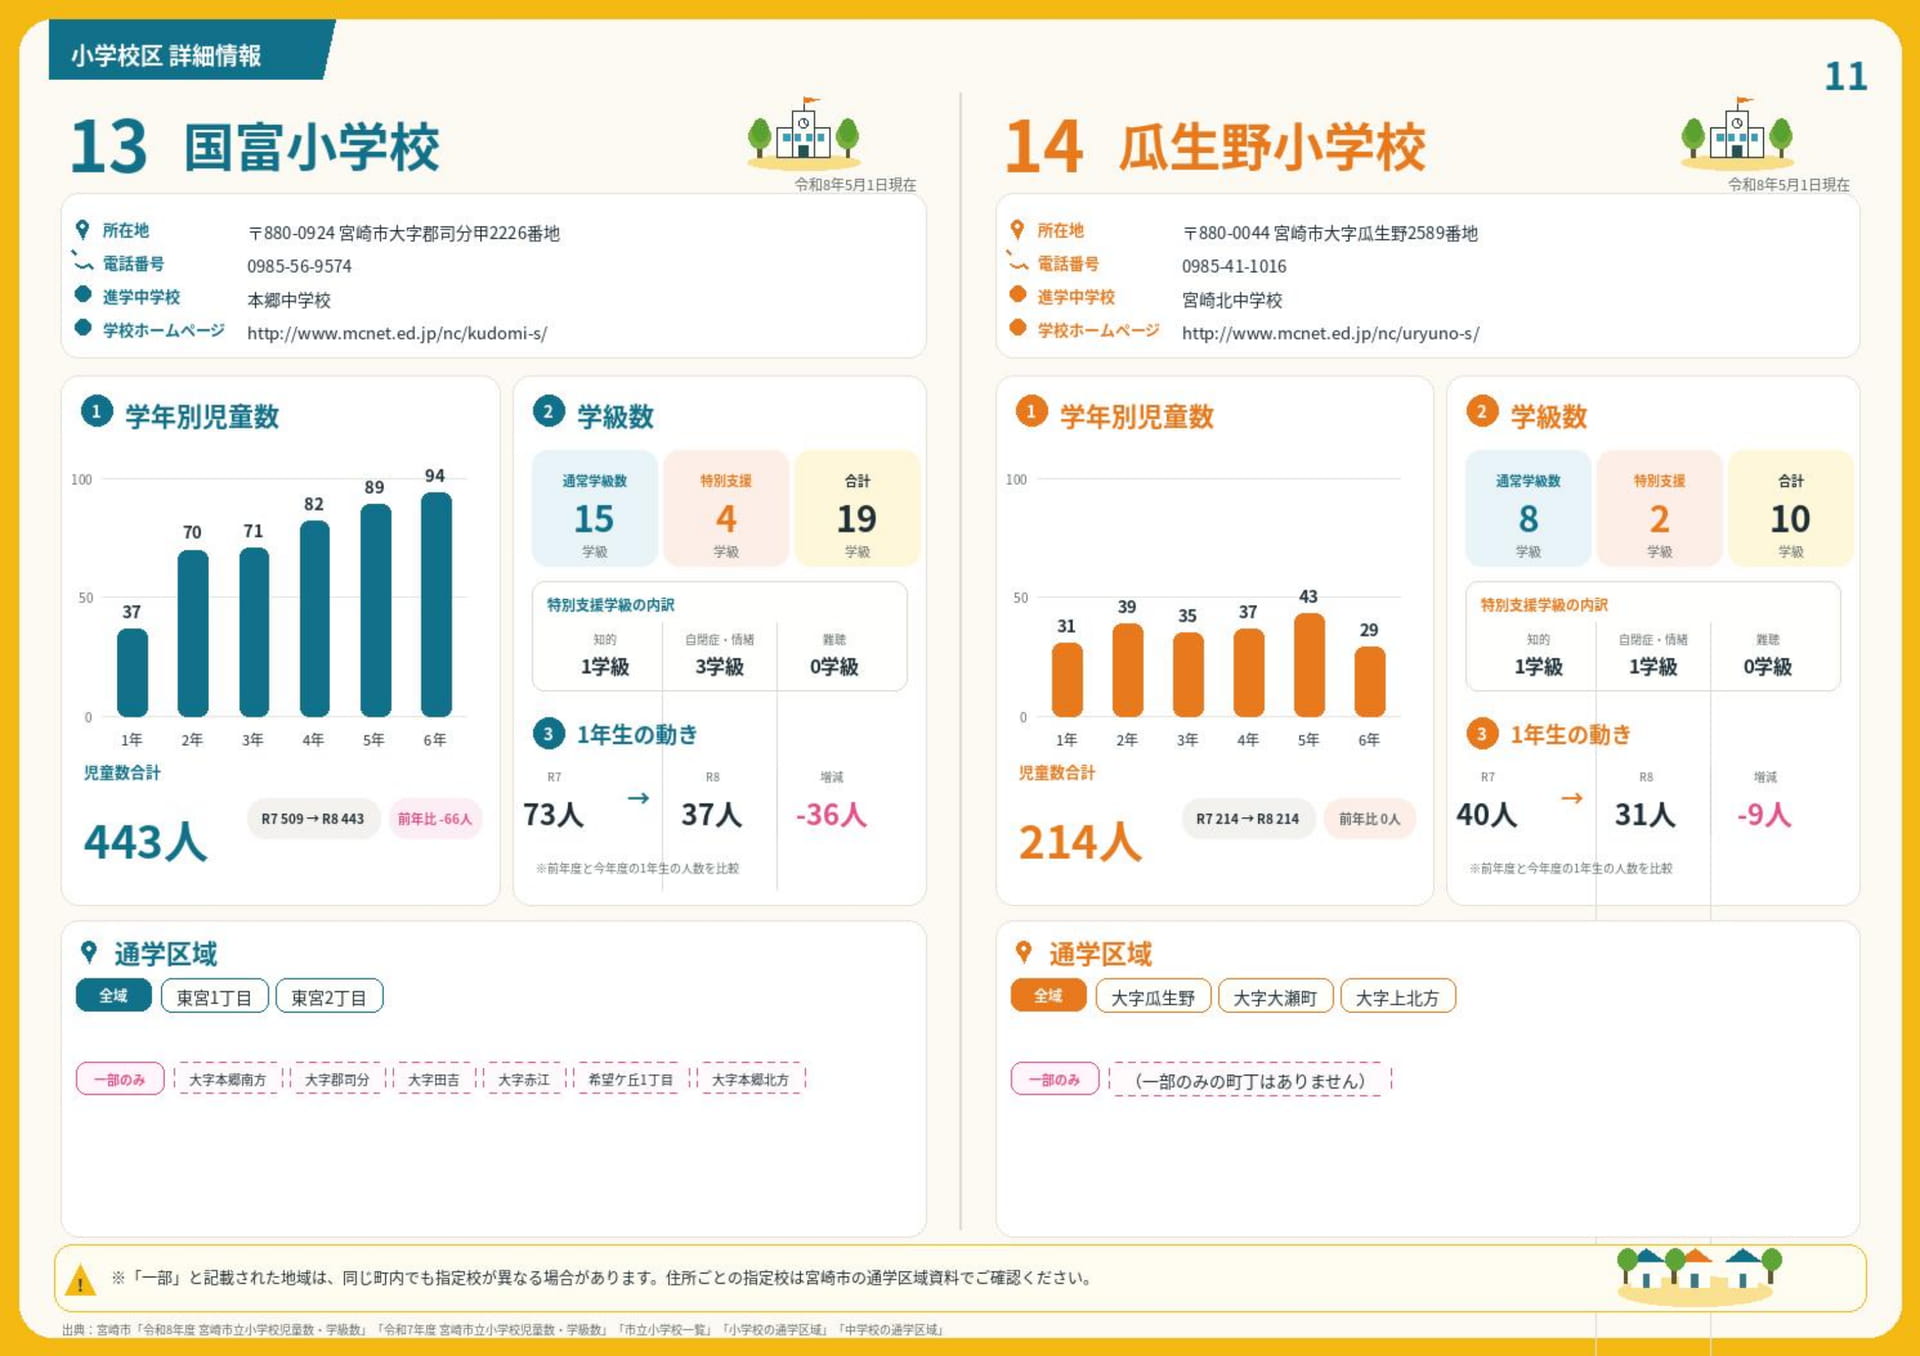Click the blue 全域 tag for 国富小学校

pos(113,996)
